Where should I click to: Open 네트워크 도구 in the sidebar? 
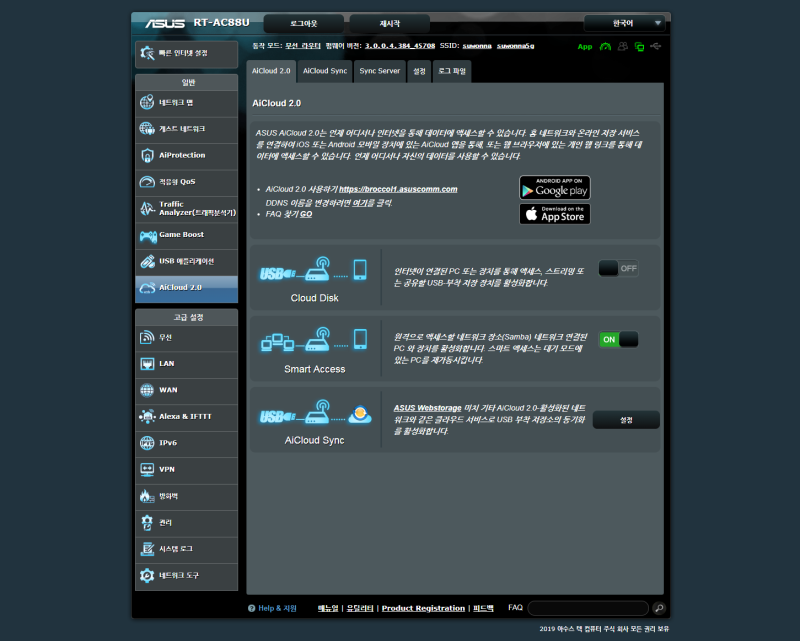click(x=186, y=576)
